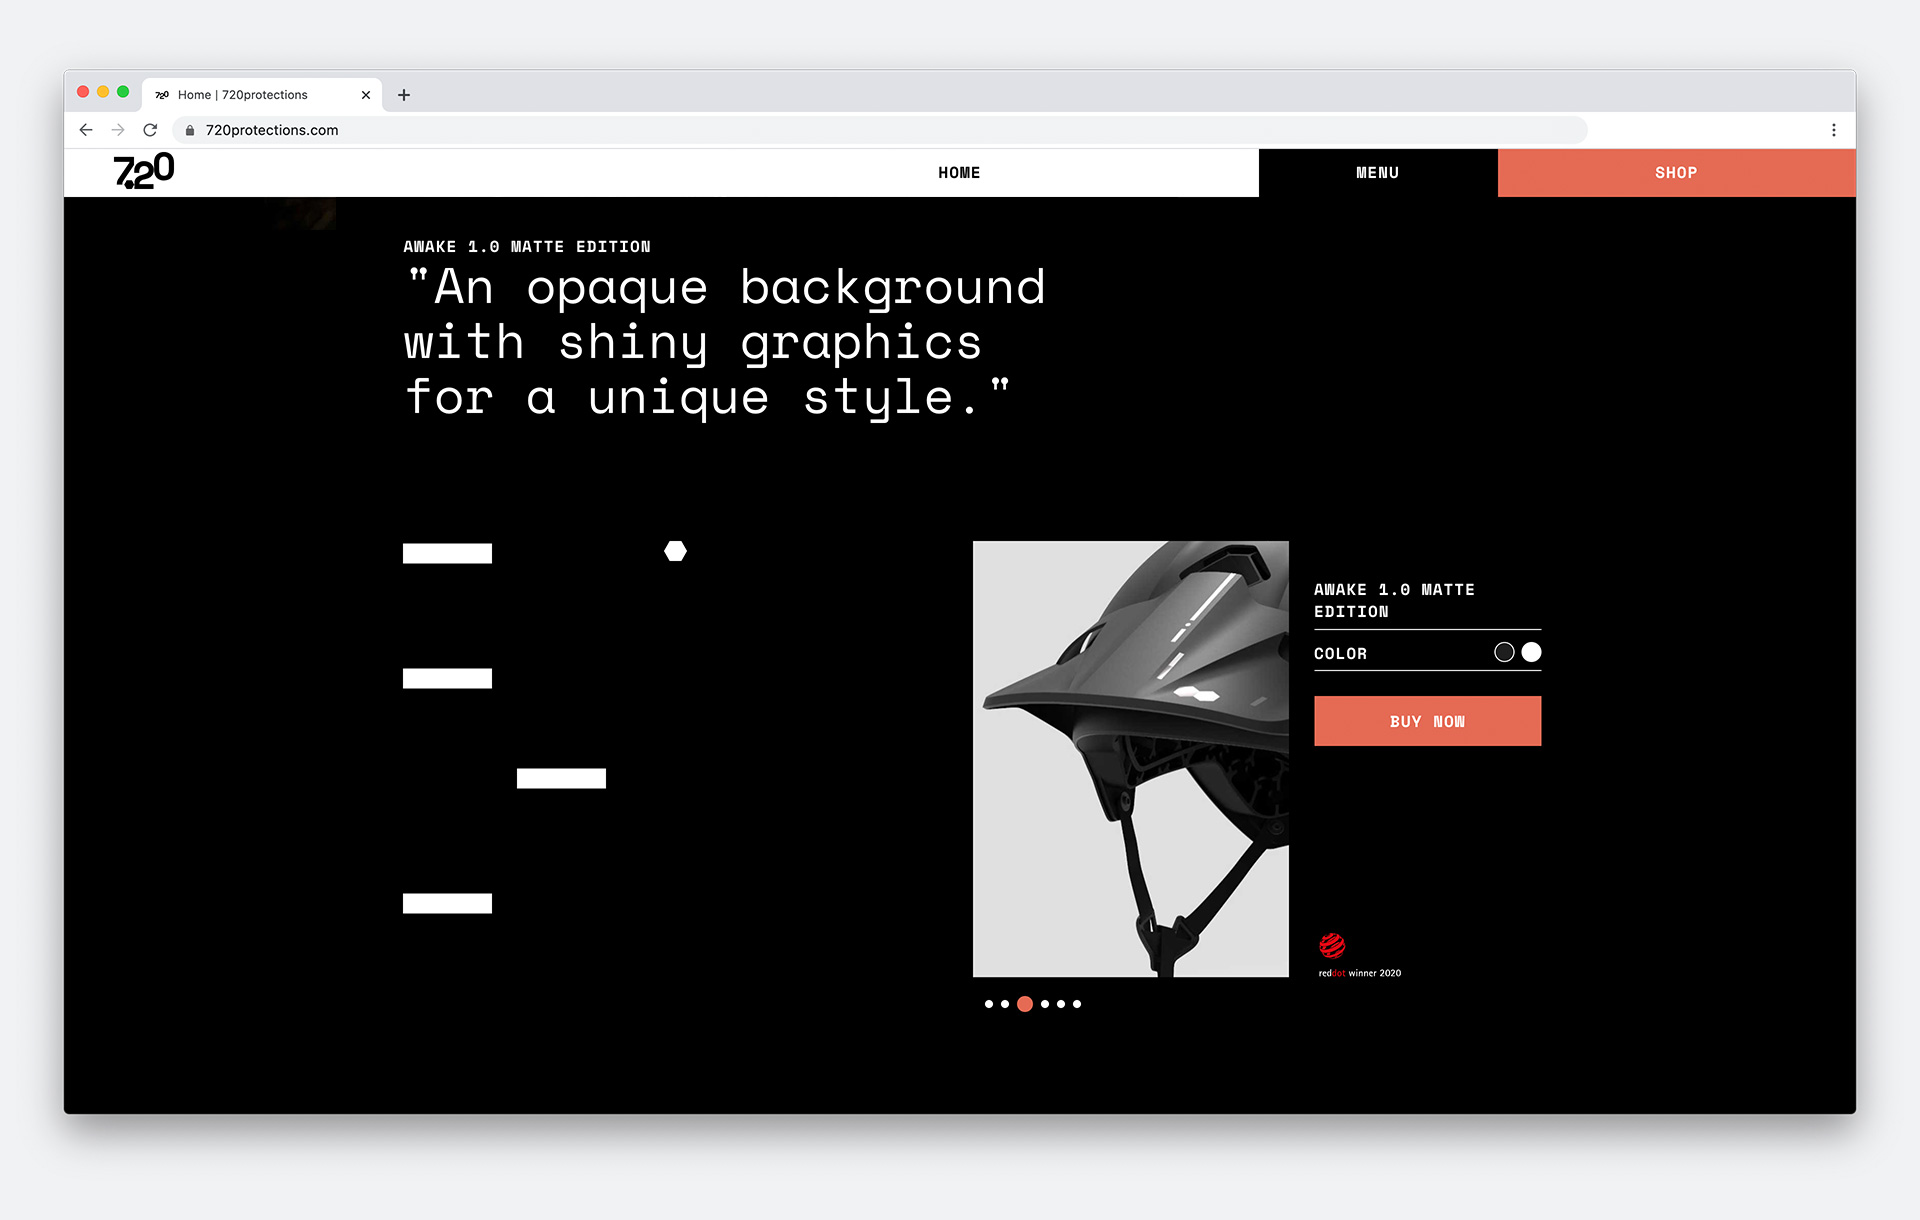Click product title AWAKE 1.0 MATTE EDITION beside helmet
The image size is (1920, 1220).
(x=1394, y=600)
